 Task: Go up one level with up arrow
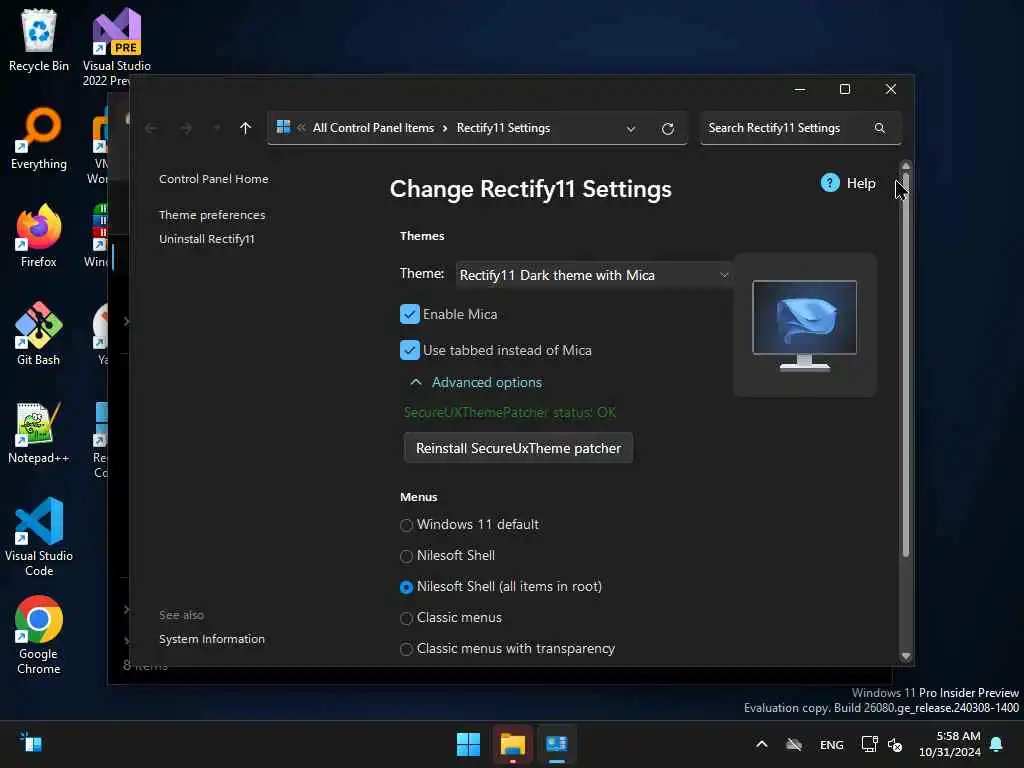246,128
